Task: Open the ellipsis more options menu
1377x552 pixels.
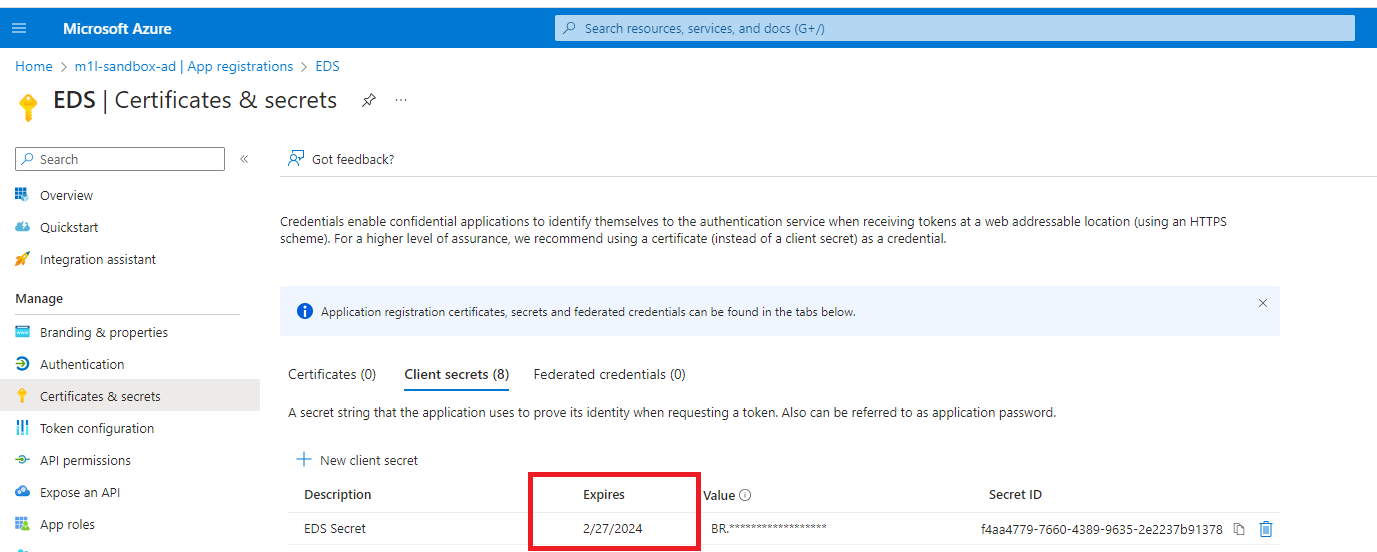Action: [x=401, y=100]
